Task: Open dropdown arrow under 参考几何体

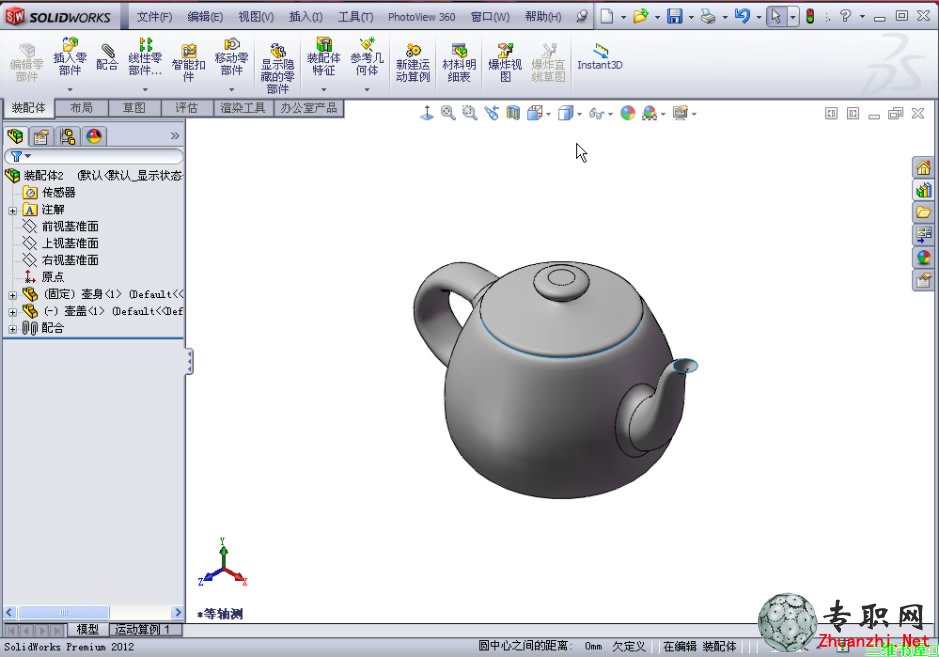Action: tap(366, 89)
